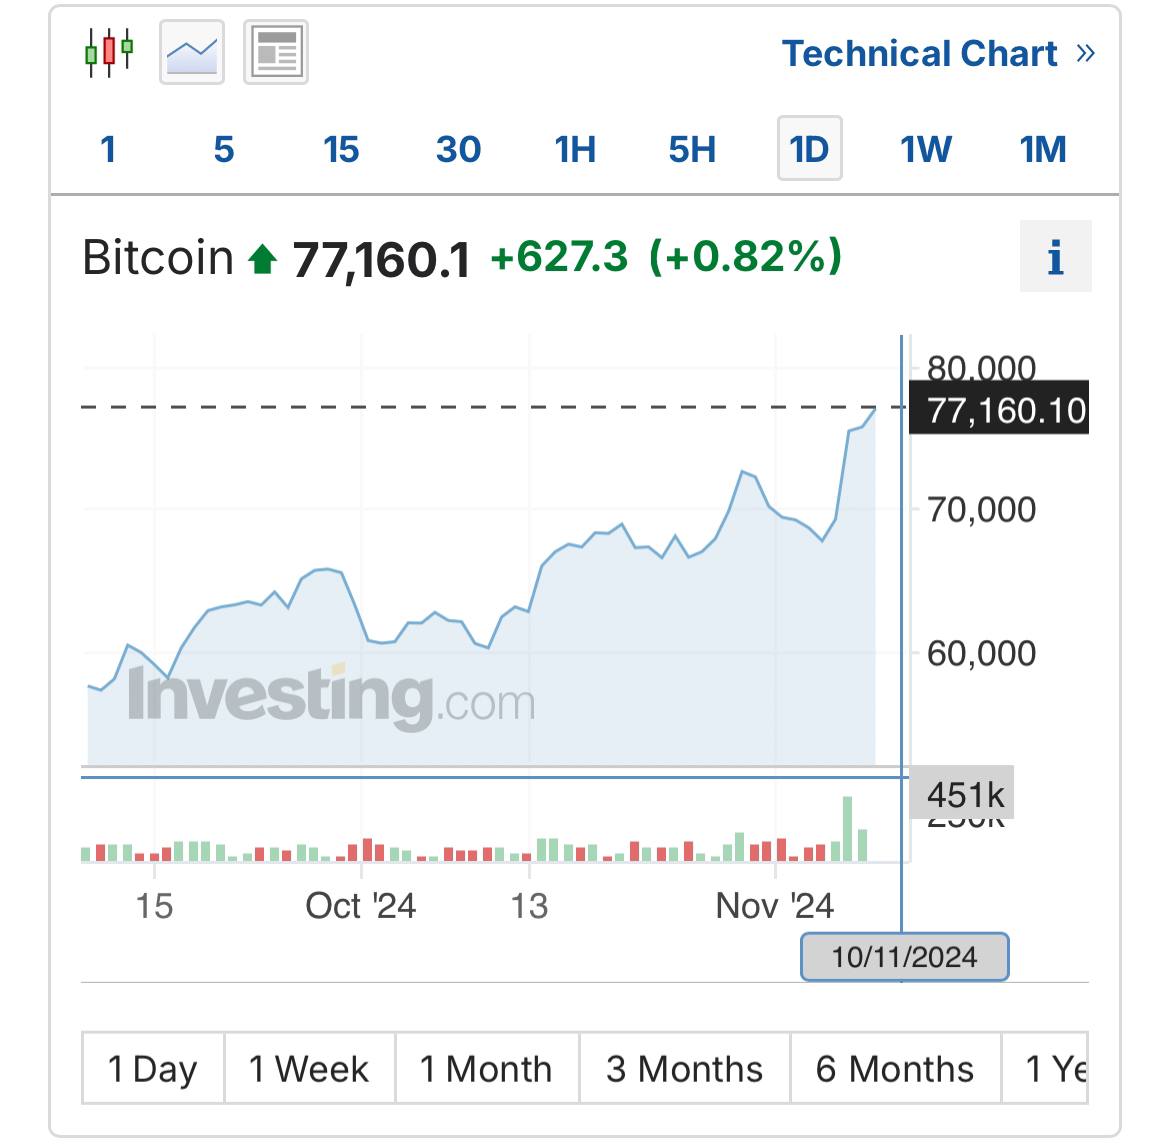Select the 1M interval

(1043, 150)
